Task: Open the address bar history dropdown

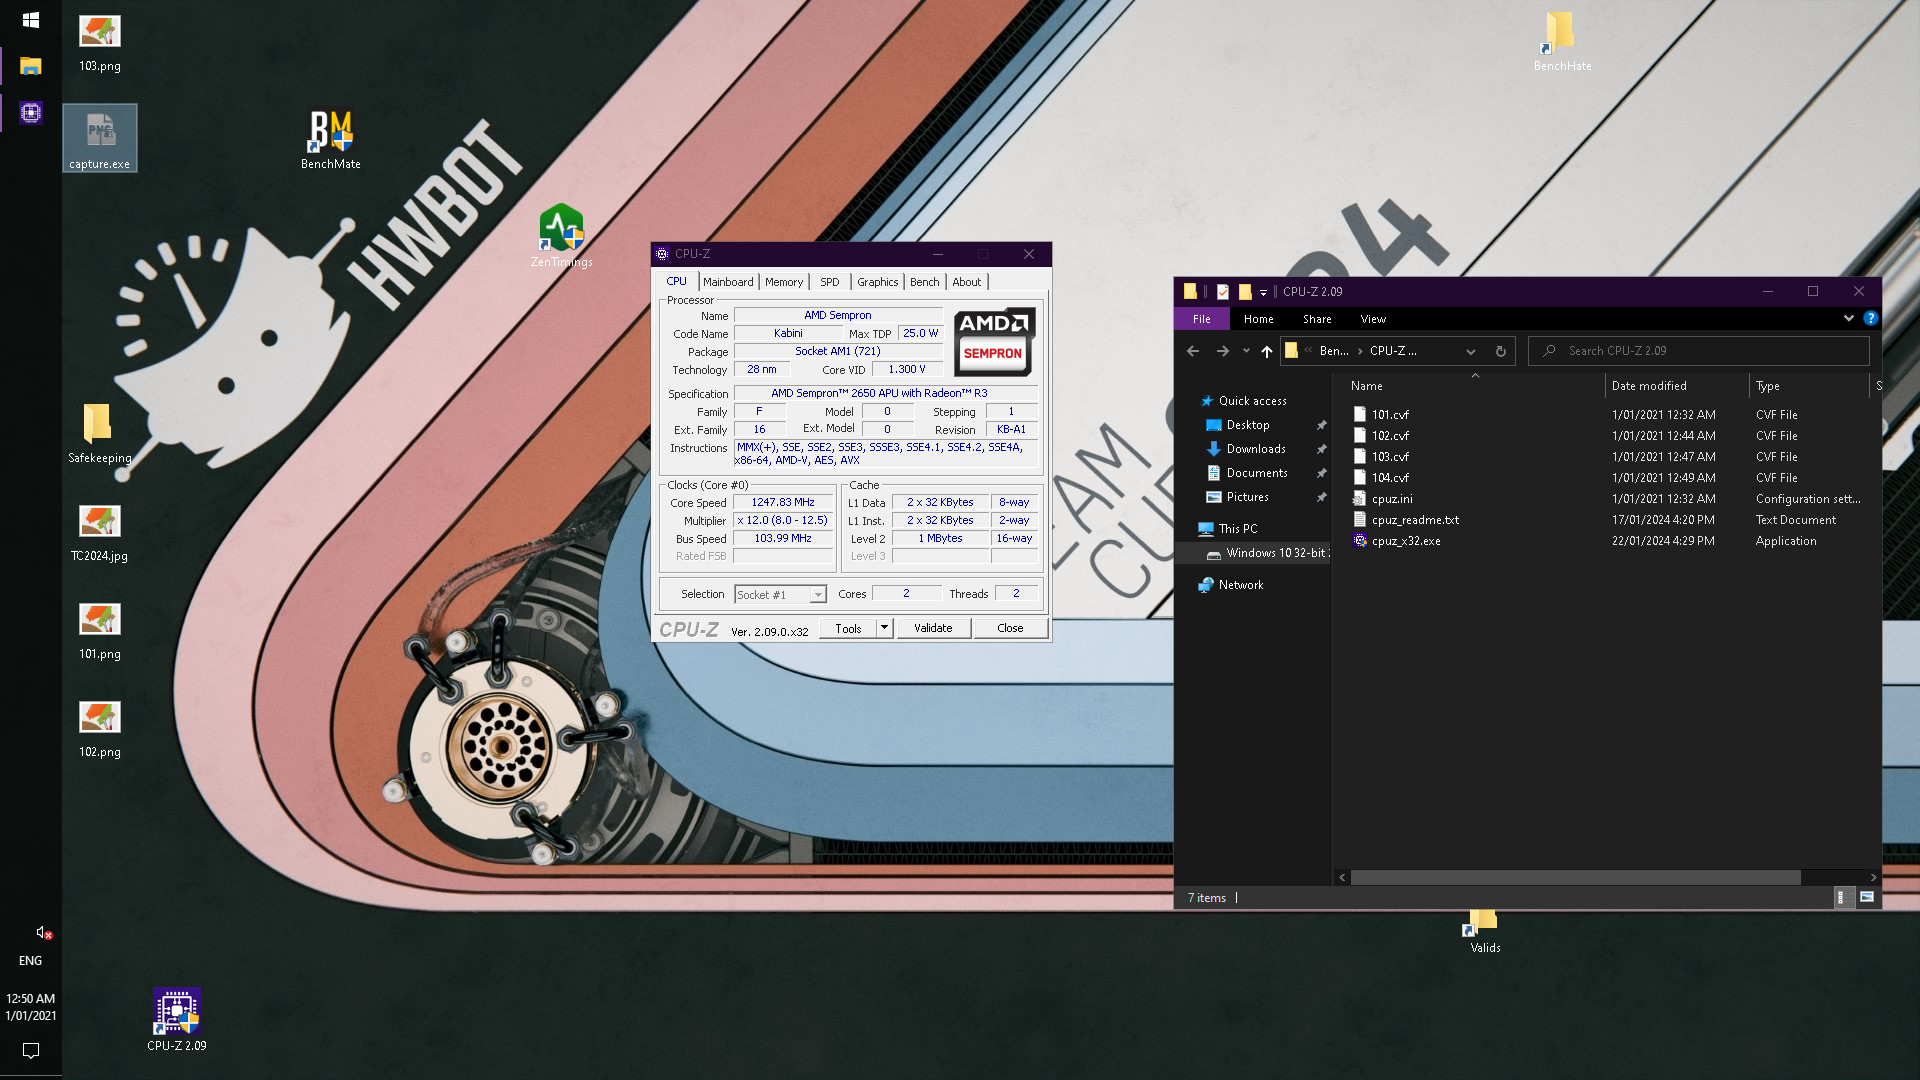Action: pos(1470,351)
